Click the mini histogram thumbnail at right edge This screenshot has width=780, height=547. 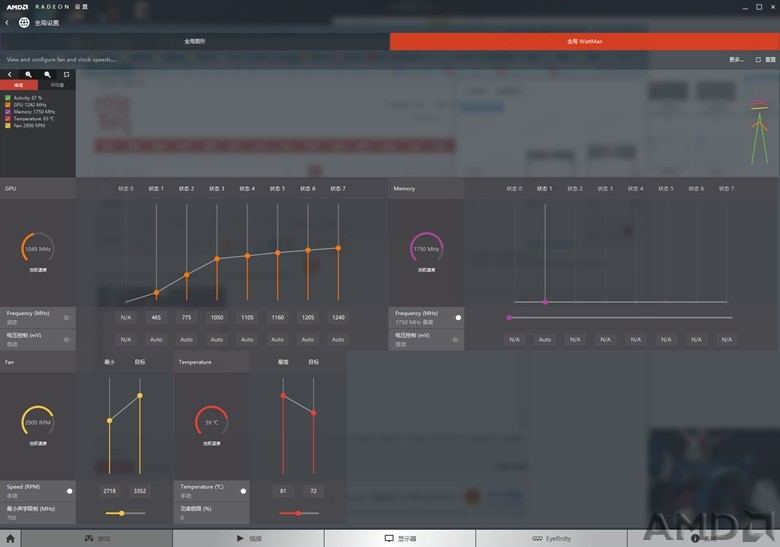click(x=760, y=132)
